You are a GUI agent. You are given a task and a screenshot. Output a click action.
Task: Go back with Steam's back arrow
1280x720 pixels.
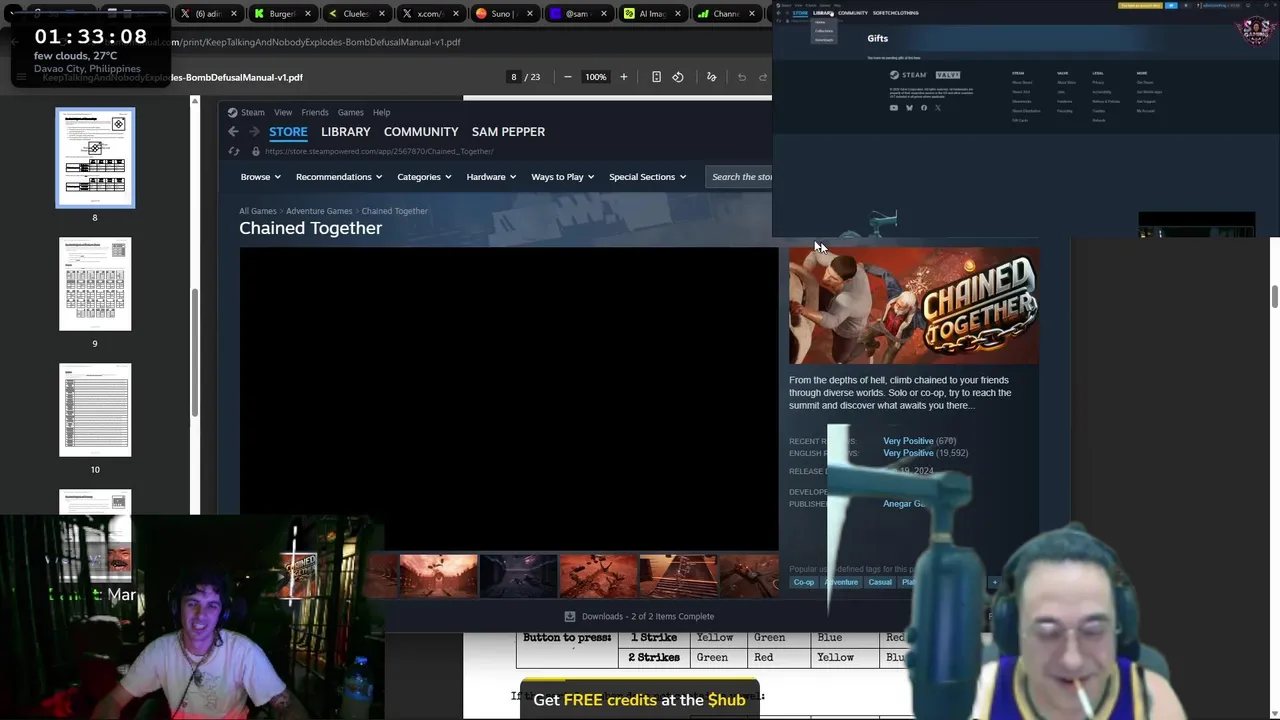[x=233, y=131]
